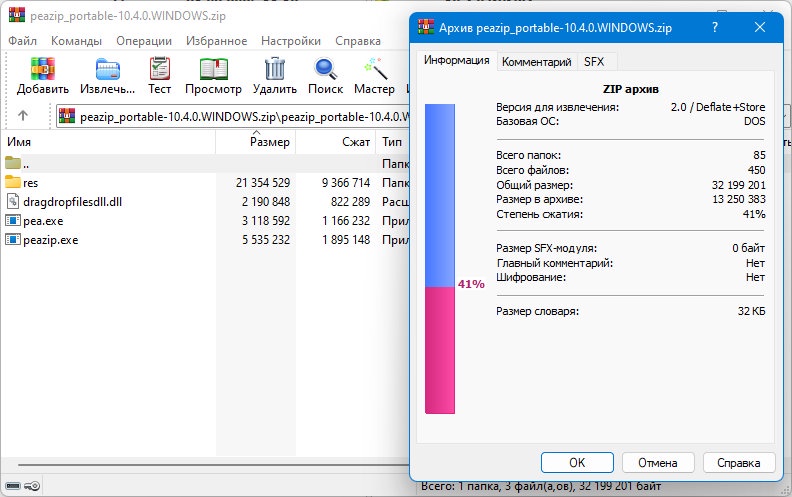Open the Просмотр (View) toolbar icon

(x=214, y=69)
